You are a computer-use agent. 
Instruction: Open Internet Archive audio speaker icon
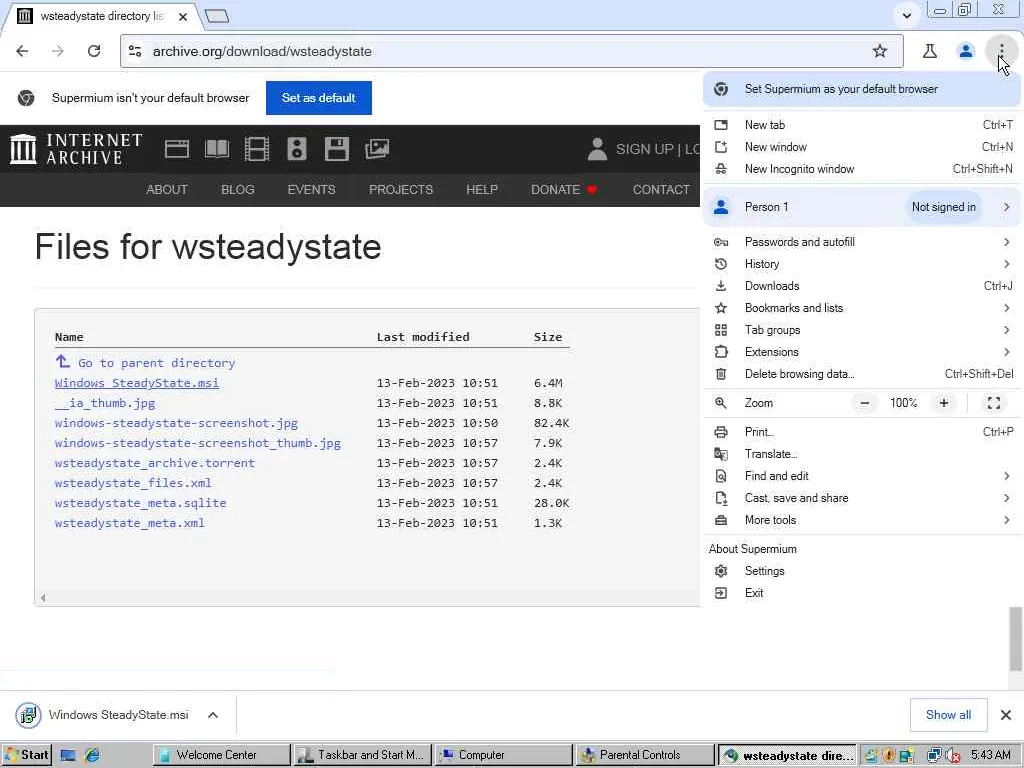(296, 149)
